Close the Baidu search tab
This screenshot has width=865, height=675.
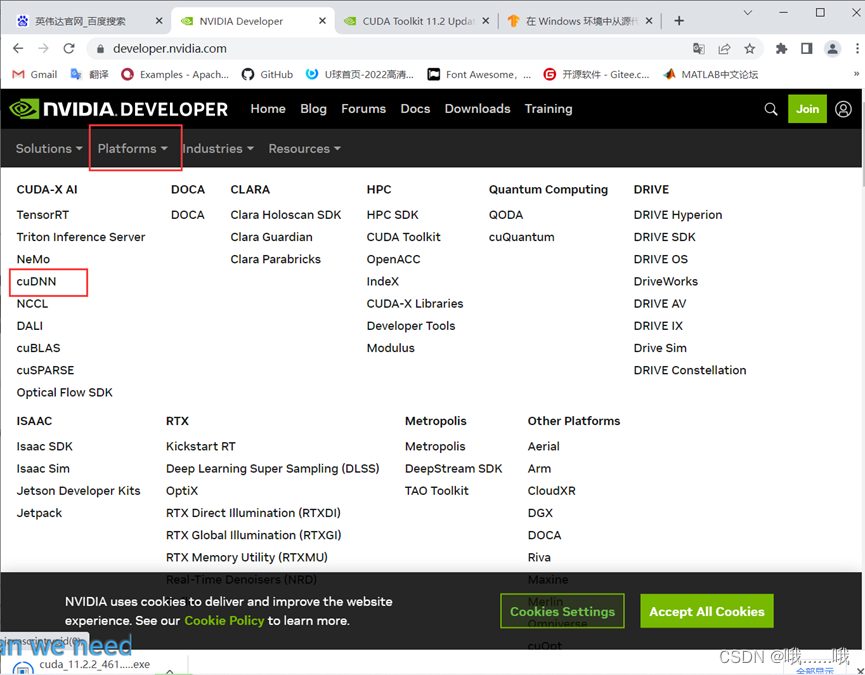point(159,21)
